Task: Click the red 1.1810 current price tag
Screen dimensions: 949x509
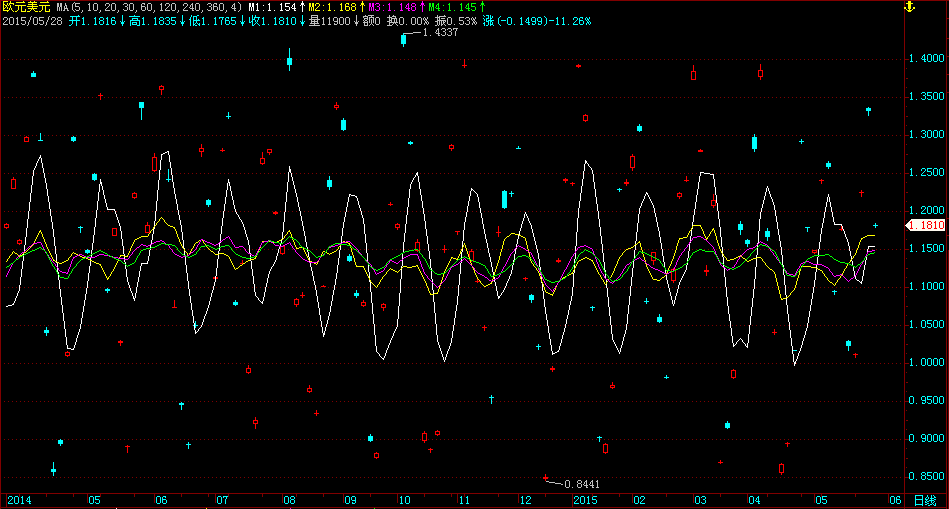Action: pos(925,227)
